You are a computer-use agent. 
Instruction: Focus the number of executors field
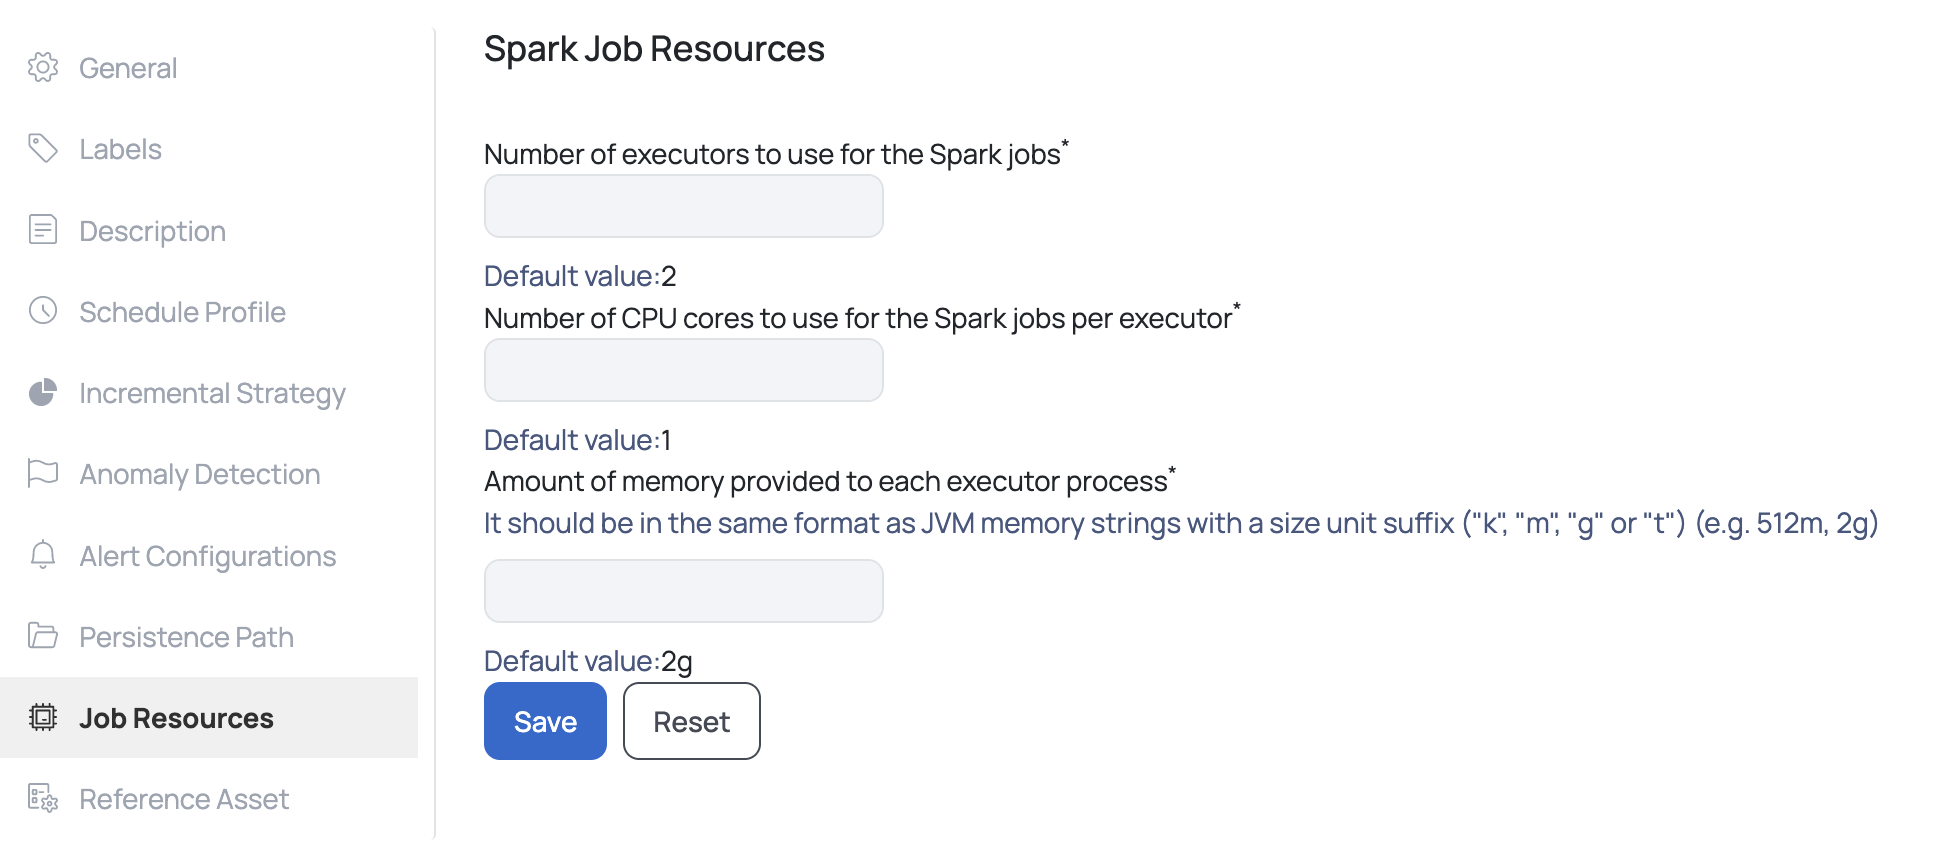(684, 206)
